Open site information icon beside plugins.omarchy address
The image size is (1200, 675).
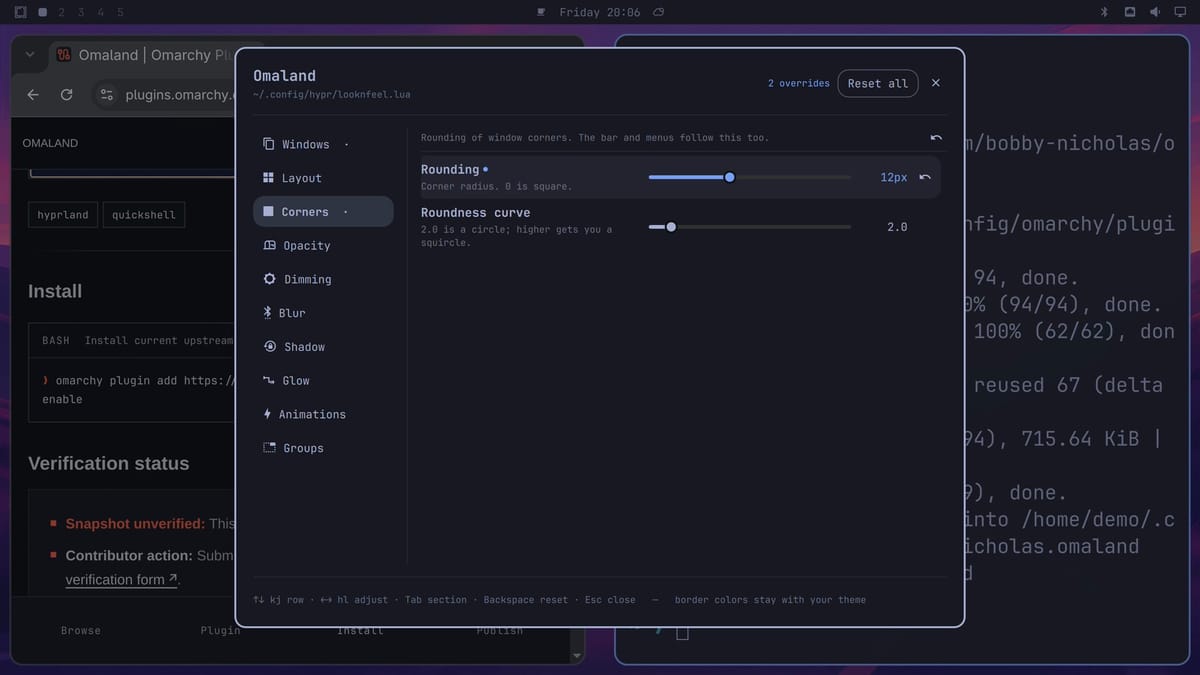point(107,95)
